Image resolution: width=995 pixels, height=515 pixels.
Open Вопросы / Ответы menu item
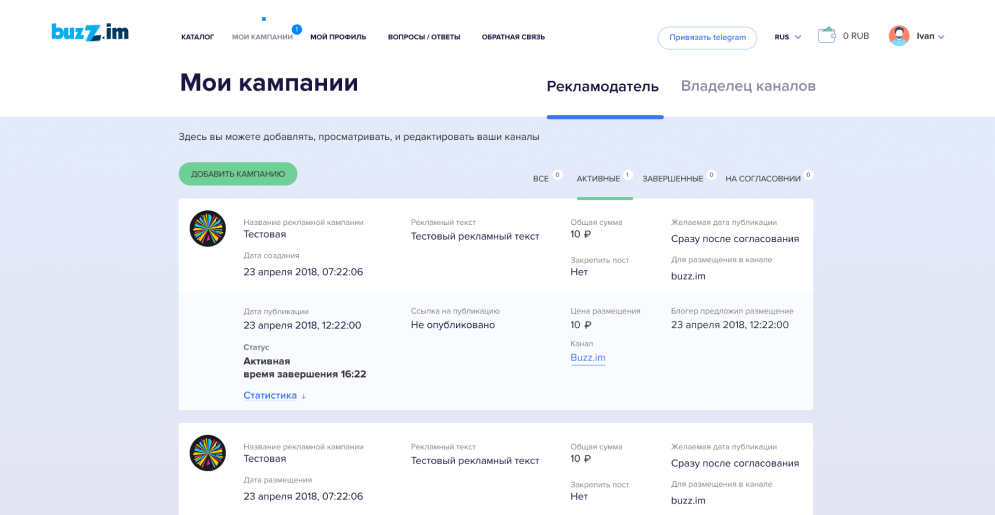pos(424,37)
